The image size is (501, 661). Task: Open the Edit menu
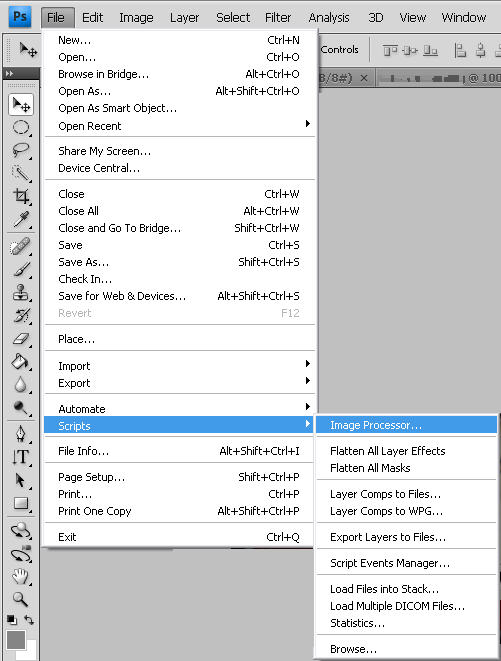click(x=92, y=18)
